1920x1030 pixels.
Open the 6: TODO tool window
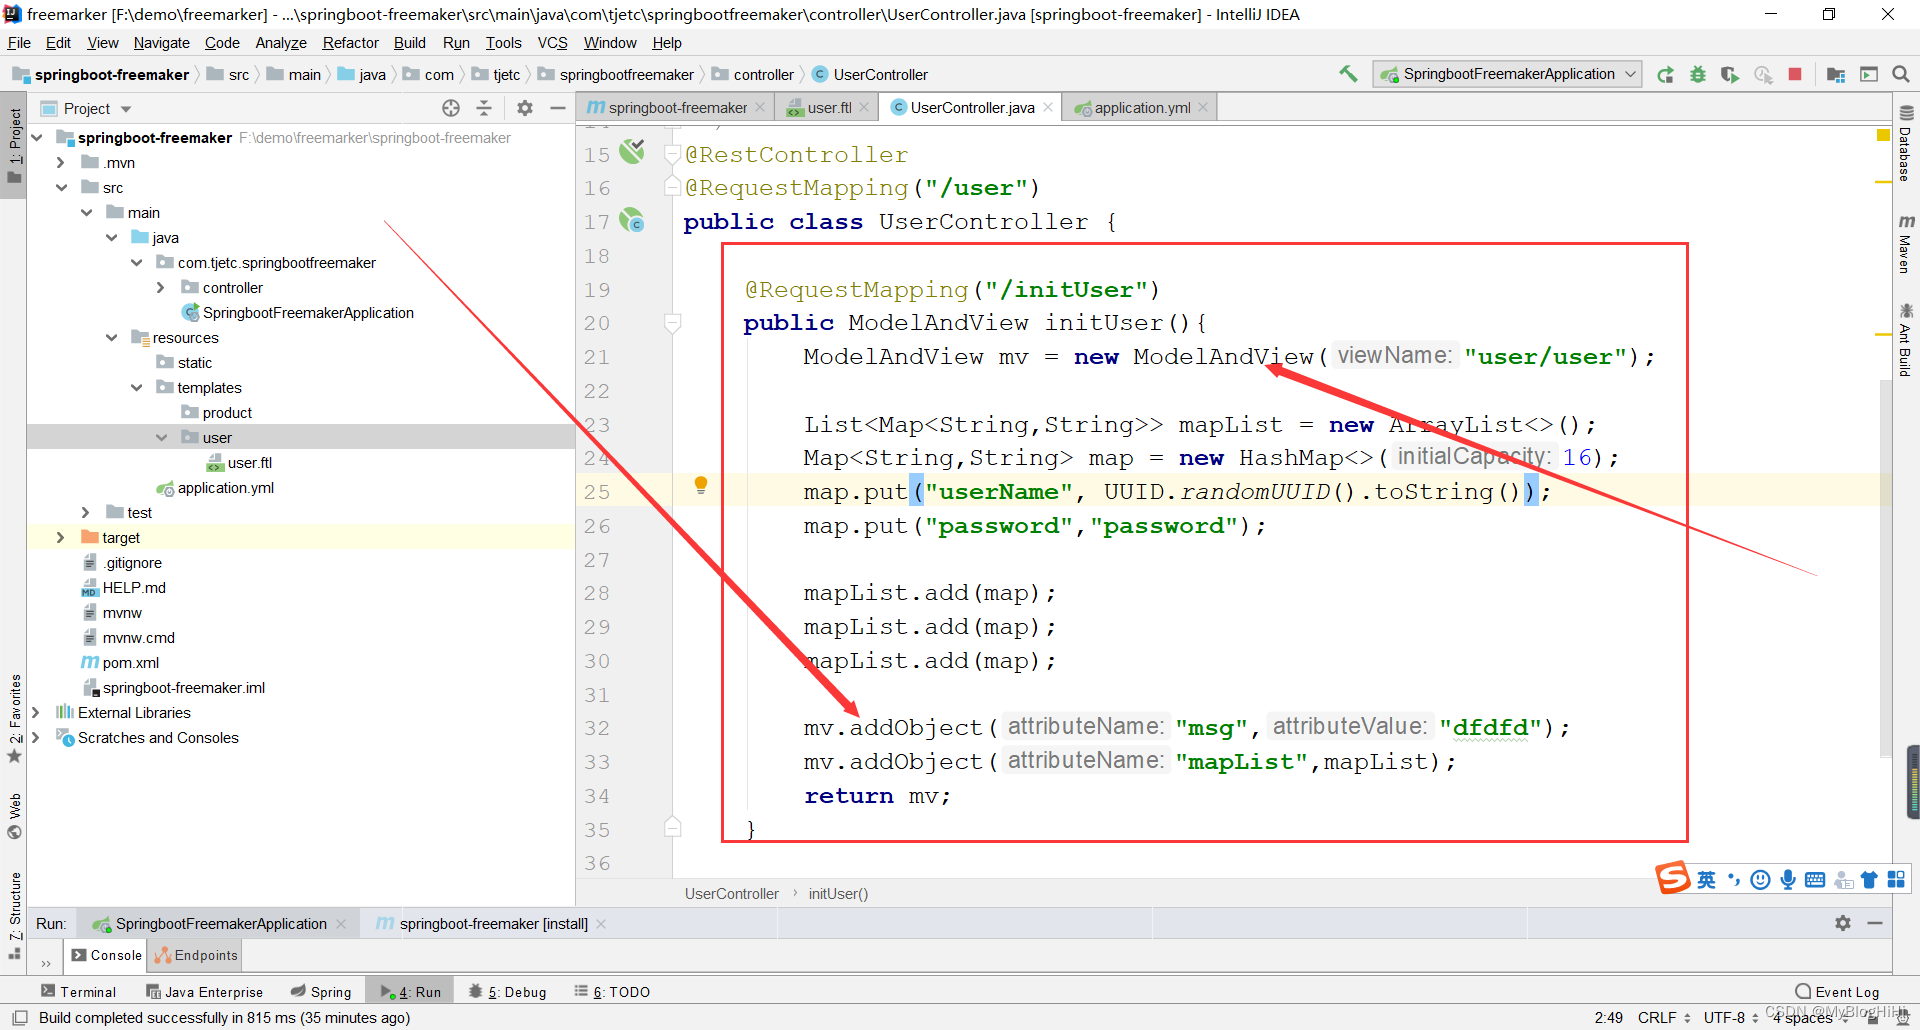(612, 992)
